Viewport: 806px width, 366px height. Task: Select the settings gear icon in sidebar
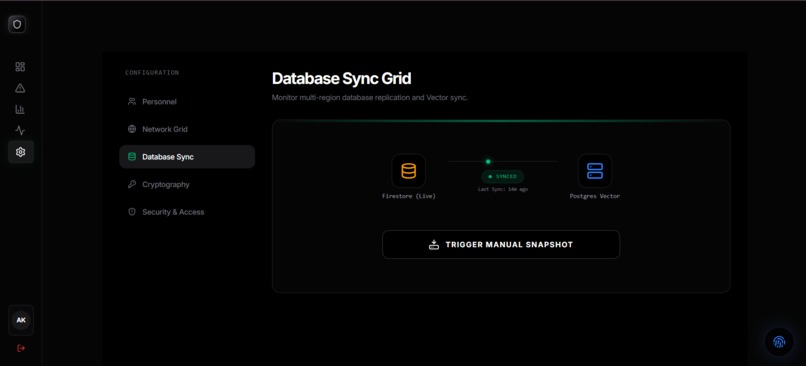tap(21, 152)
